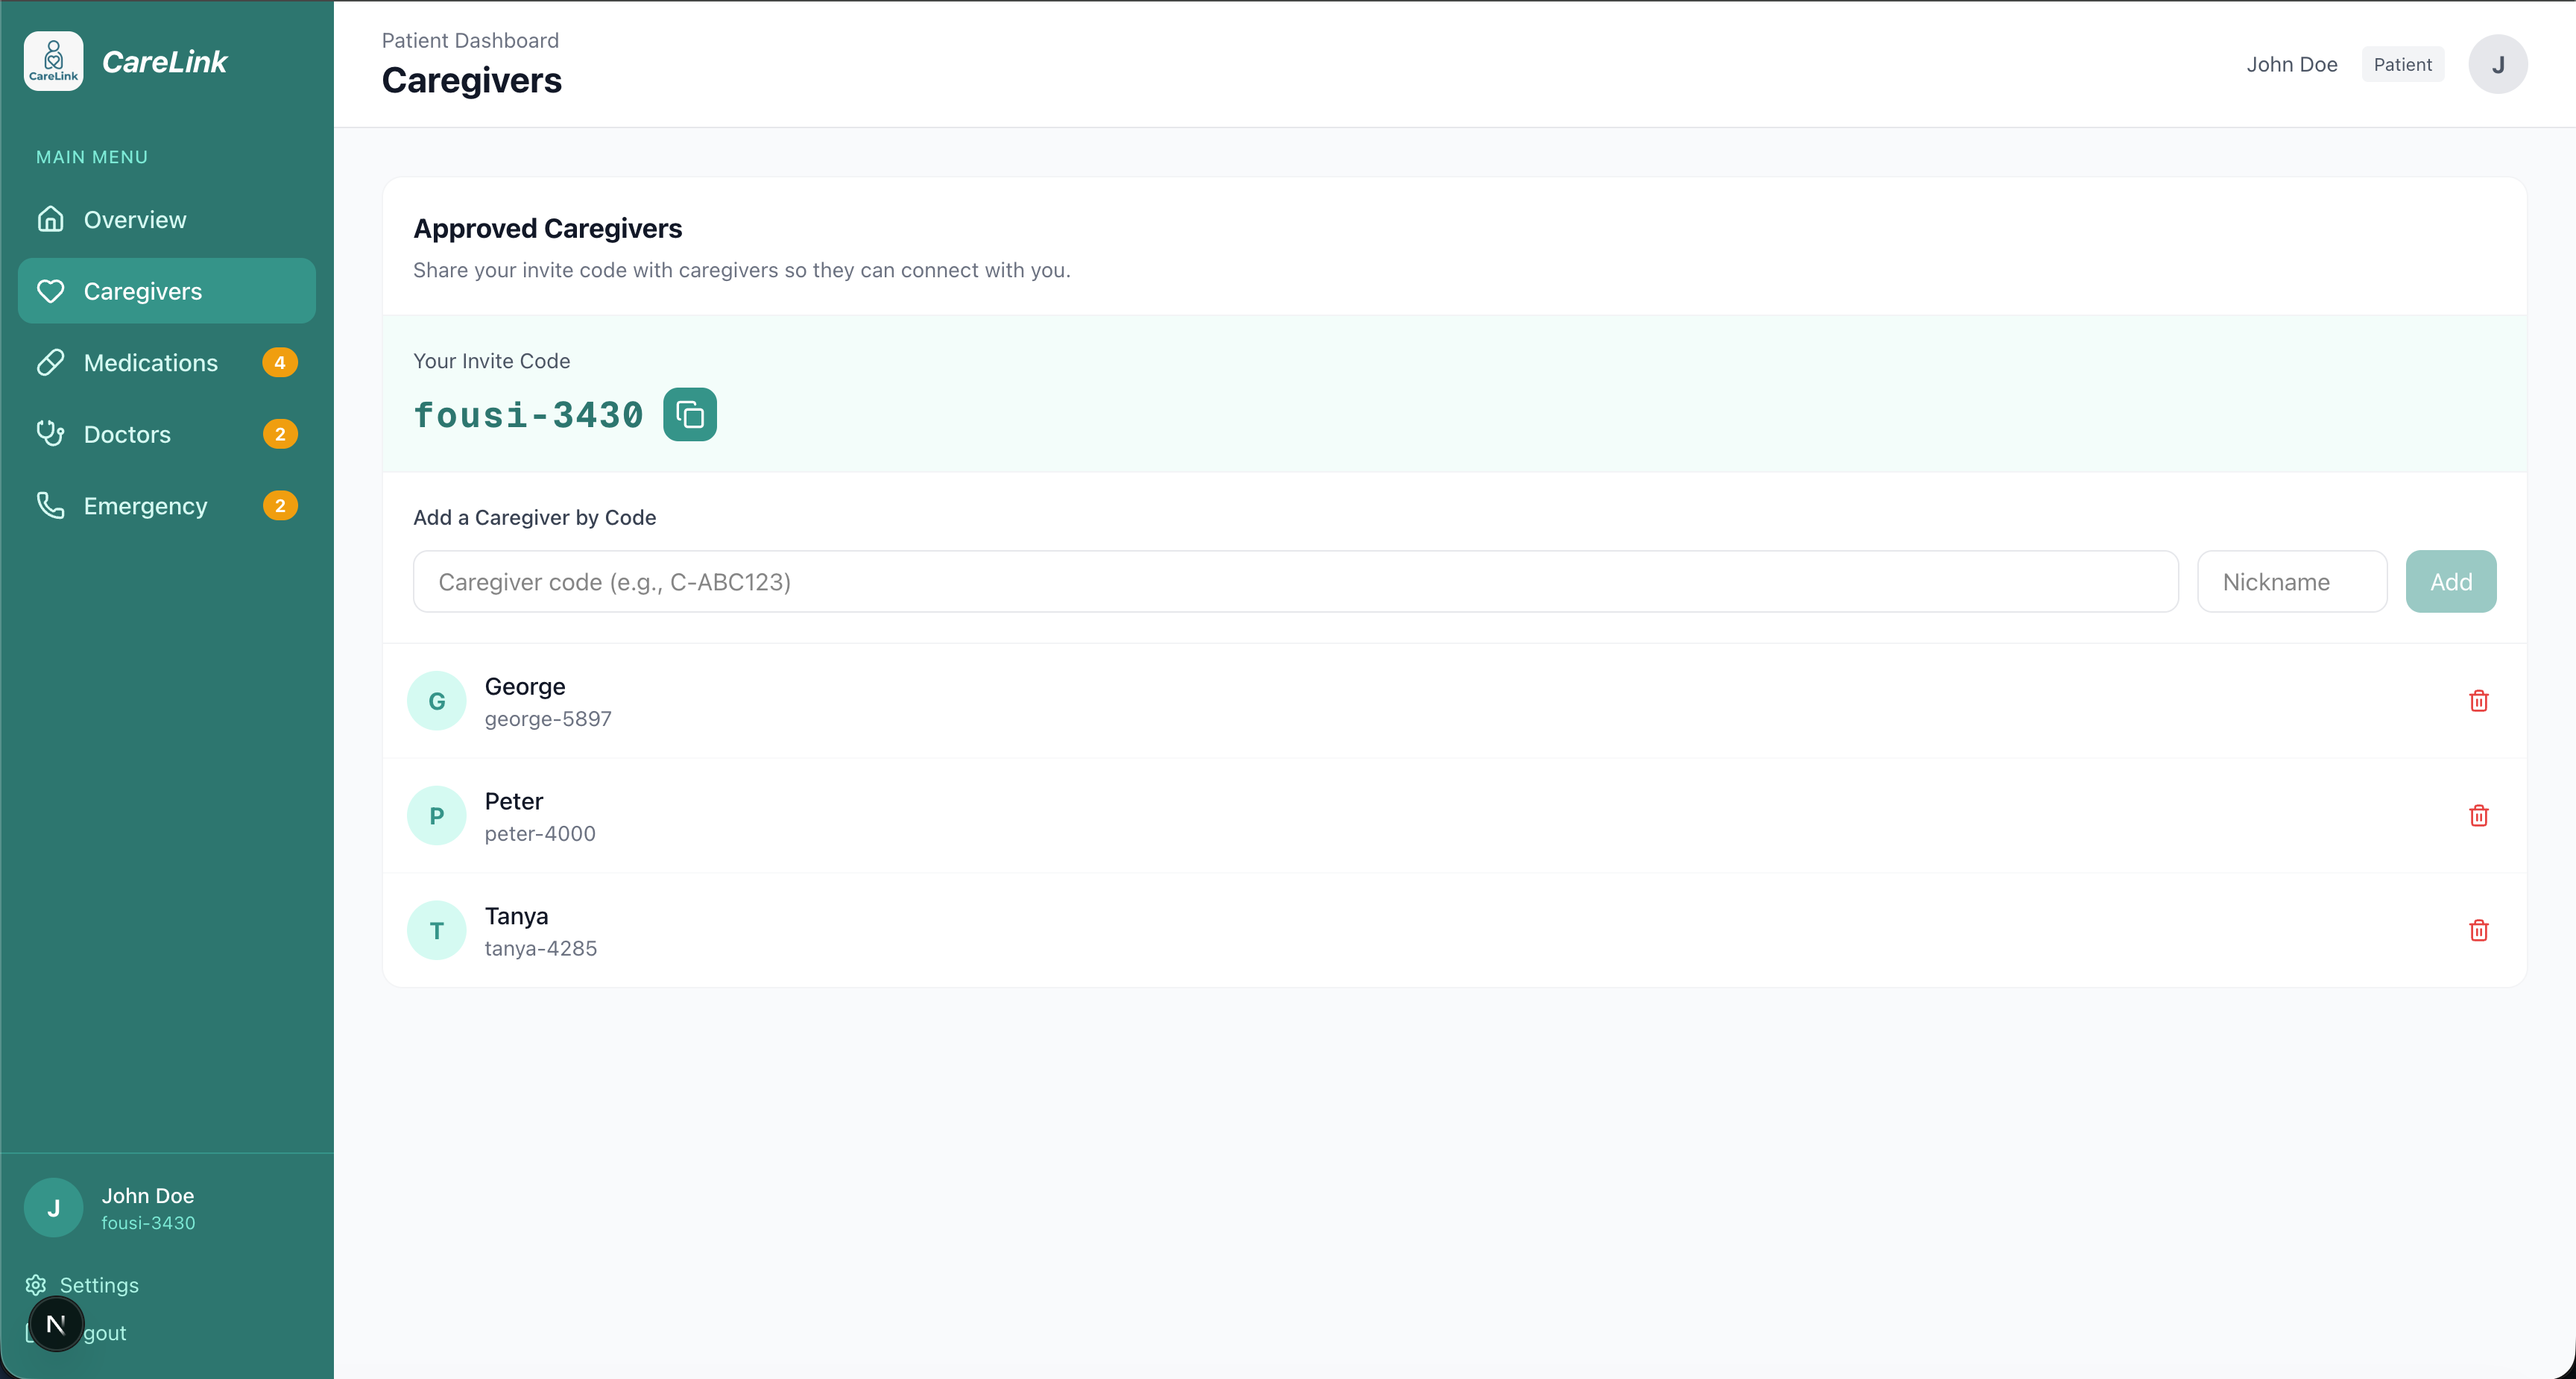The height and width of the screenshot is (1379, 2576).
Task: Click George's G avatar circle
Action: tap(436, 701)
